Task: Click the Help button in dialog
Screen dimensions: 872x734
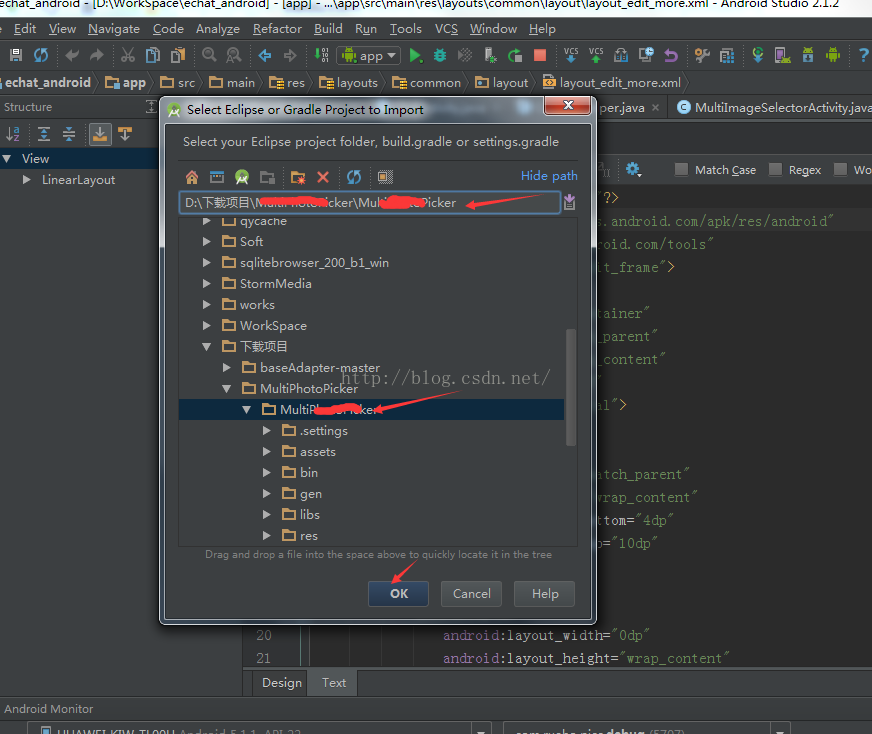Action: [545, 594]
